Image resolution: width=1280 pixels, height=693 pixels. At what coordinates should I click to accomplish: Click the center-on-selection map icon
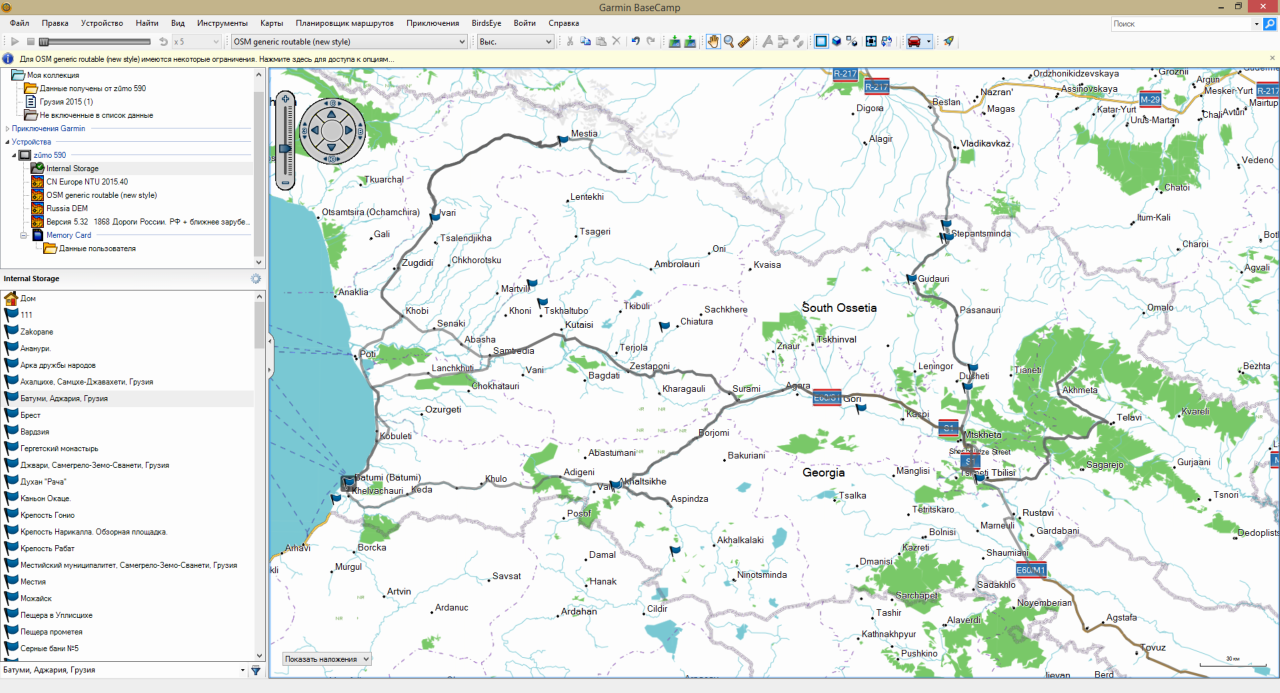871,41
